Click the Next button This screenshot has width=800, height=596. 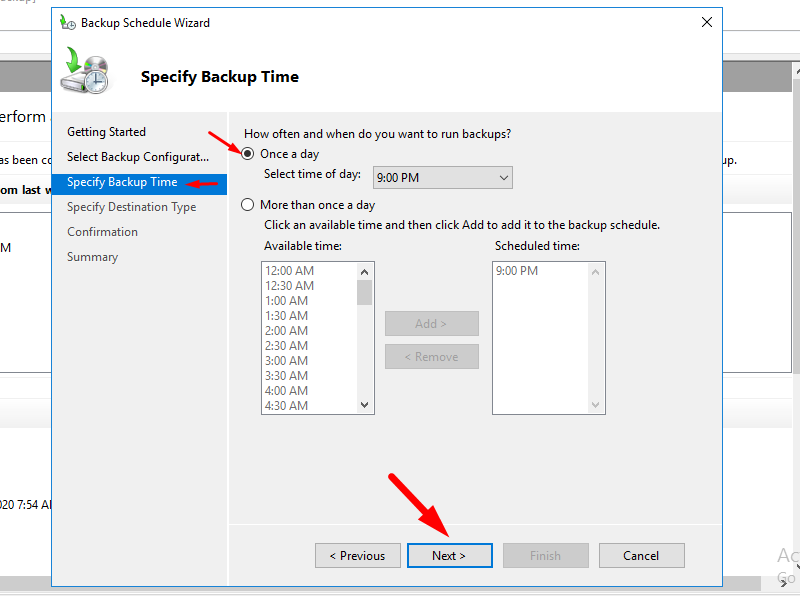[x=449, y=556]
